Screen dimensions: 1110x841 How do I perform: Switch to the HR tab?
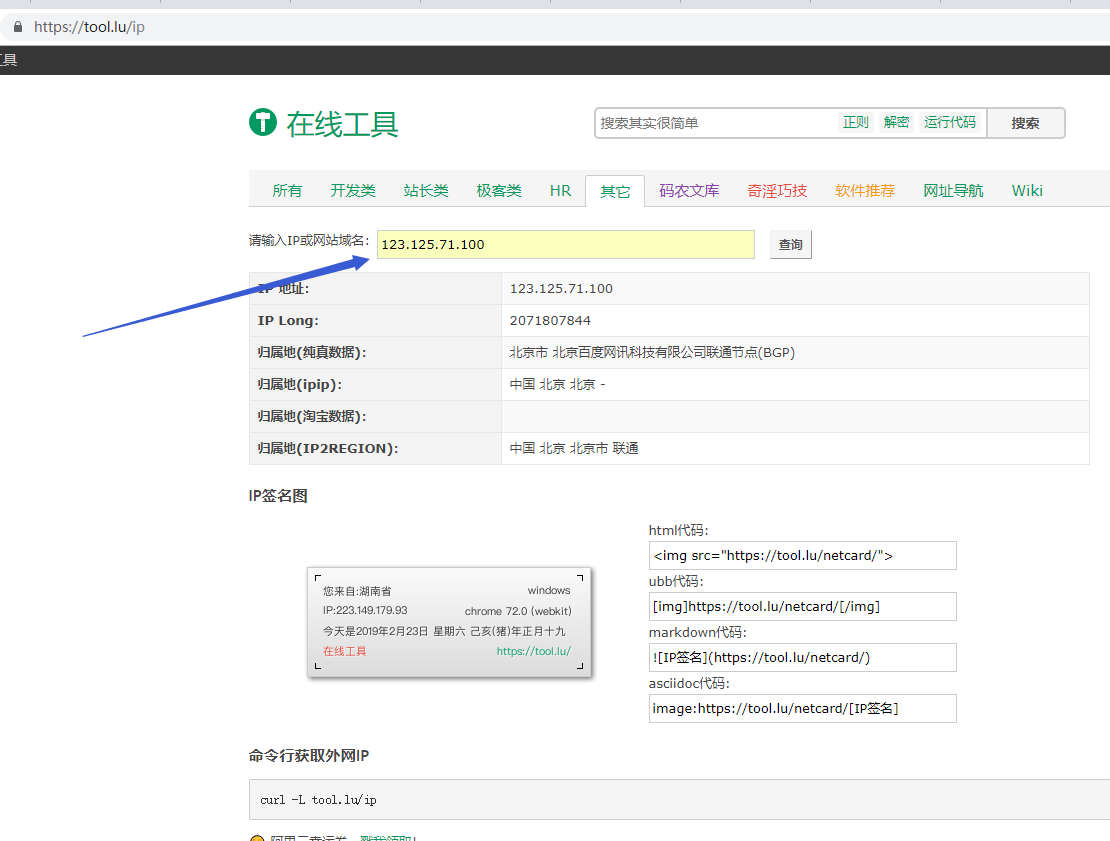560,191
